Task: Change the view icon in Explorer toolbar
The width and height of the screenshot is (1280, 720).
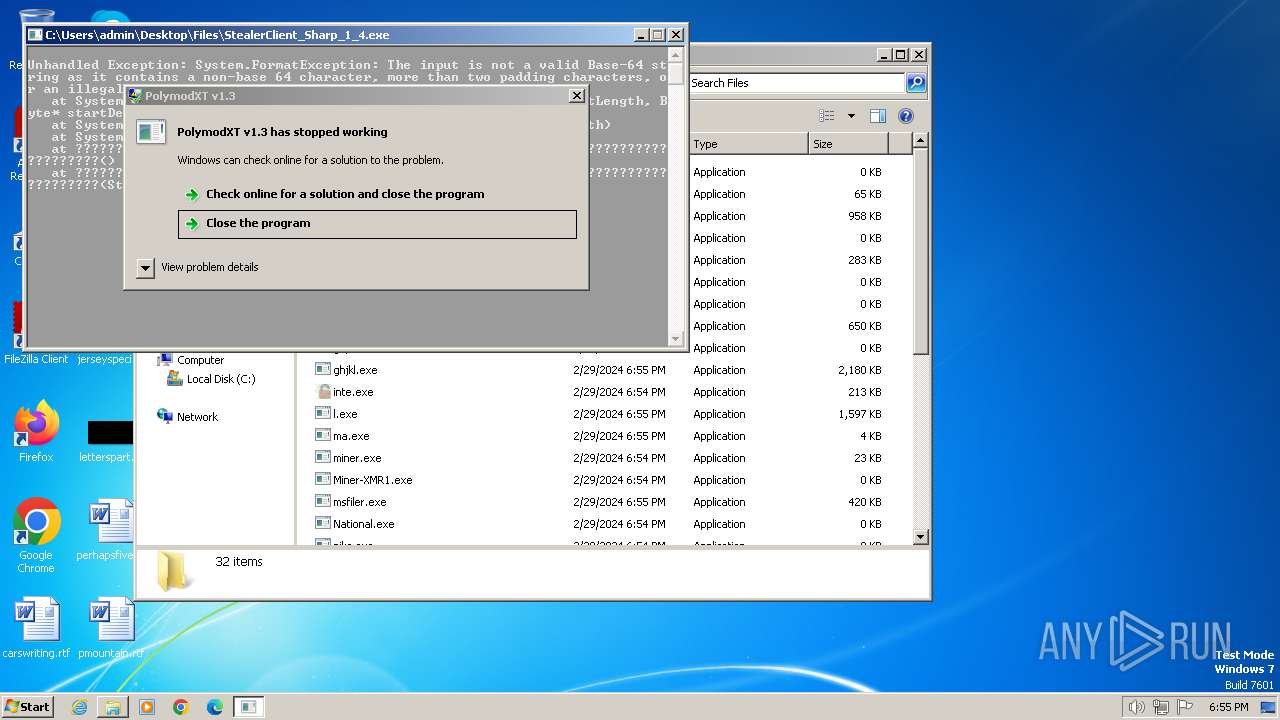Action: coord(827,116)
